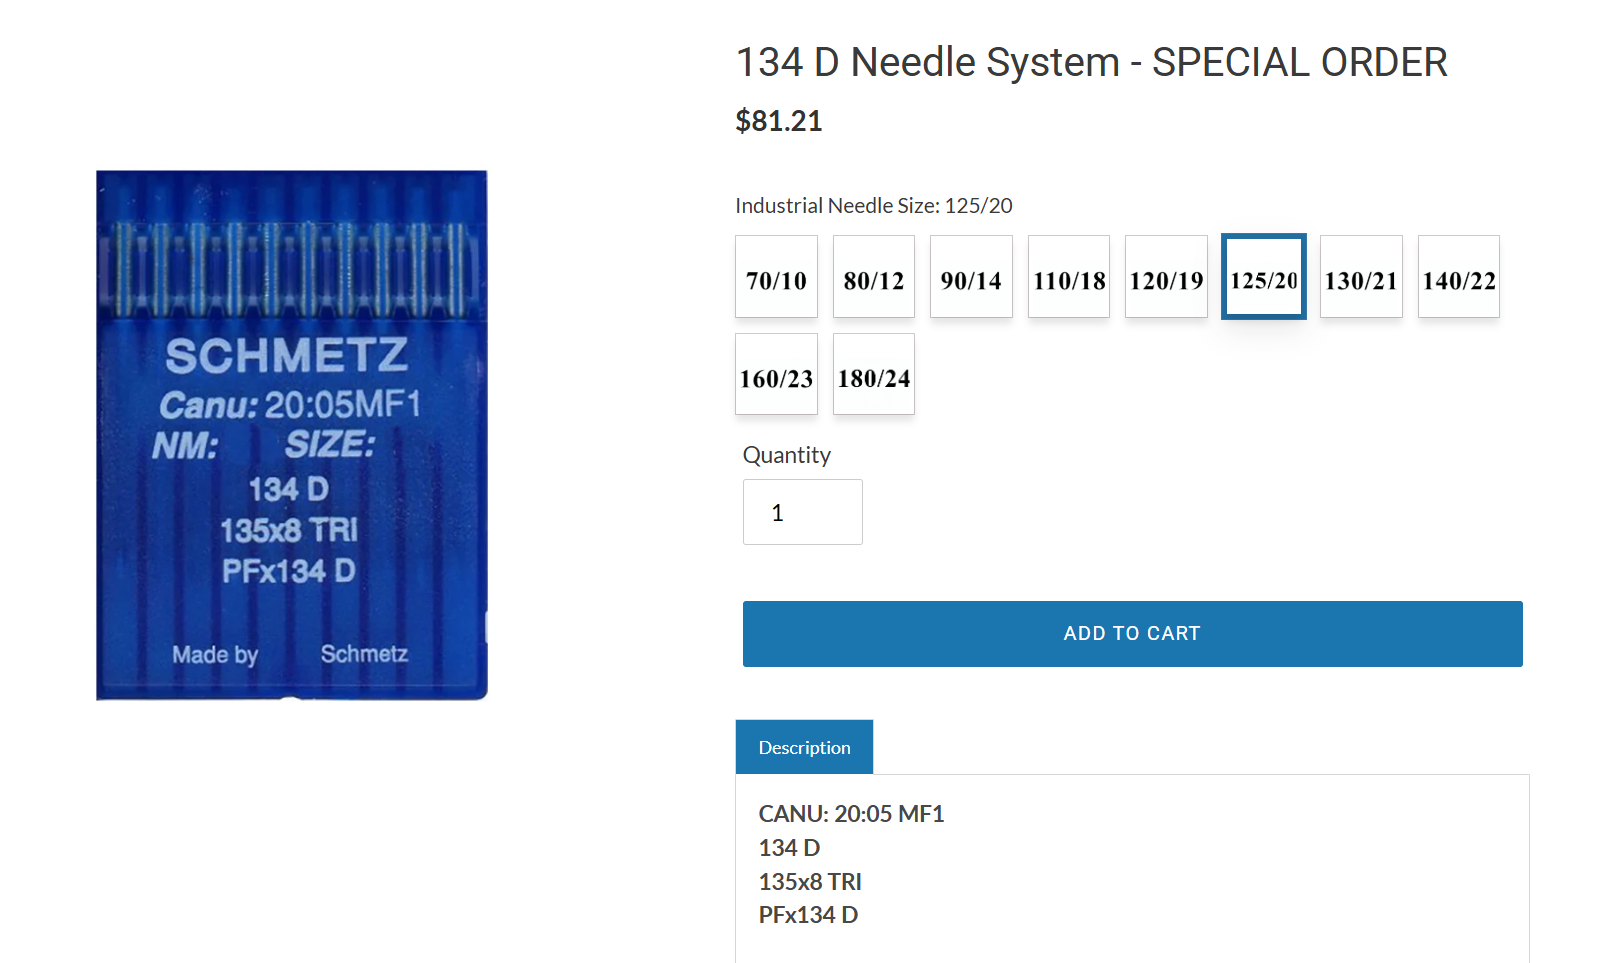Select size swatch 110/18

1068,277
